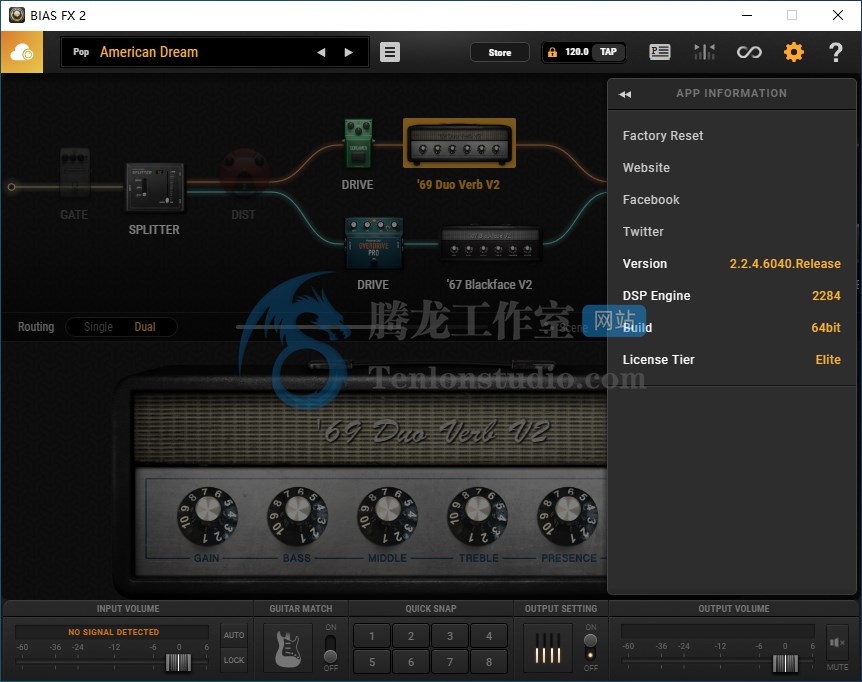This screenshot has height=682, width=862.
Task: Click the TREBLE knob
Action: pos(477,516)
